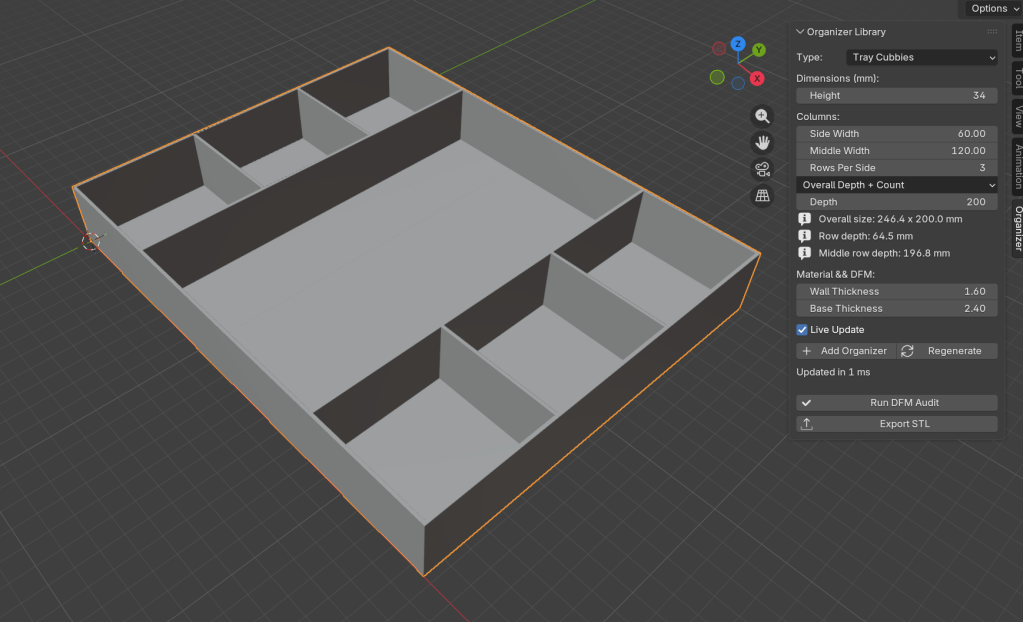The width and height of the screenshot is (1023, 622).
Task: Click the Regenerate button
Action: coord(947,351)
